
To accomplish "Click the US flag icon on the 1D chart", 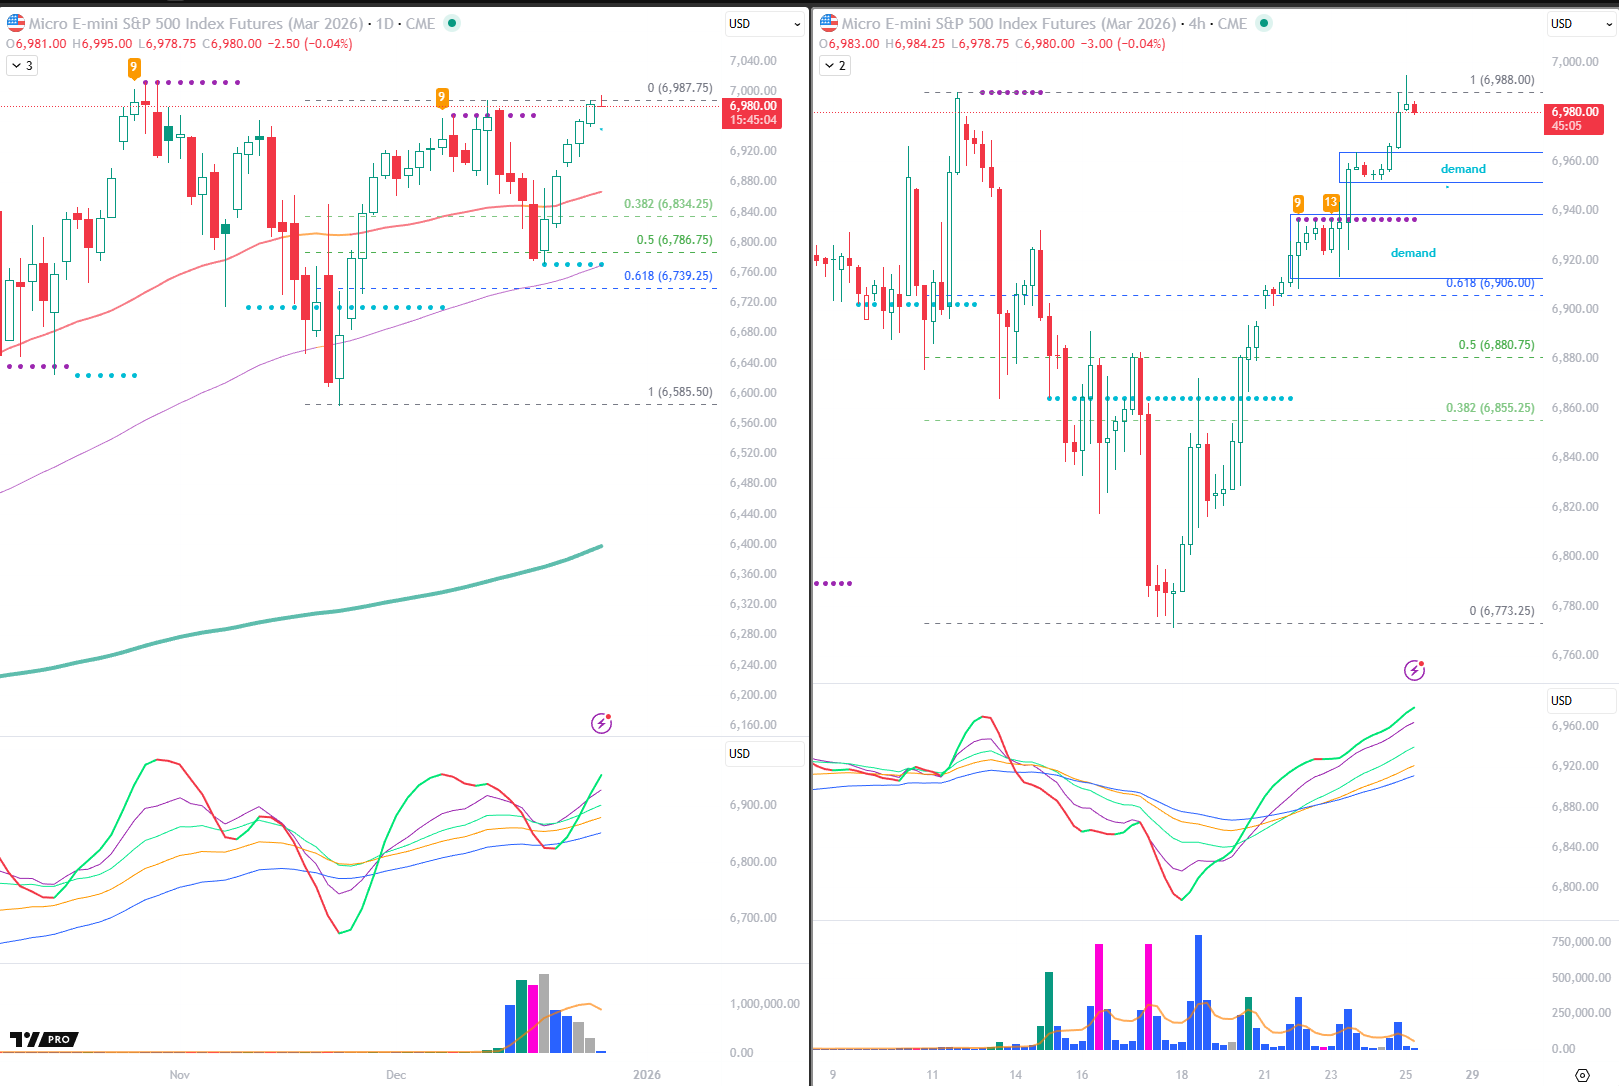I will pyautogui.click(x=16, y=23).
